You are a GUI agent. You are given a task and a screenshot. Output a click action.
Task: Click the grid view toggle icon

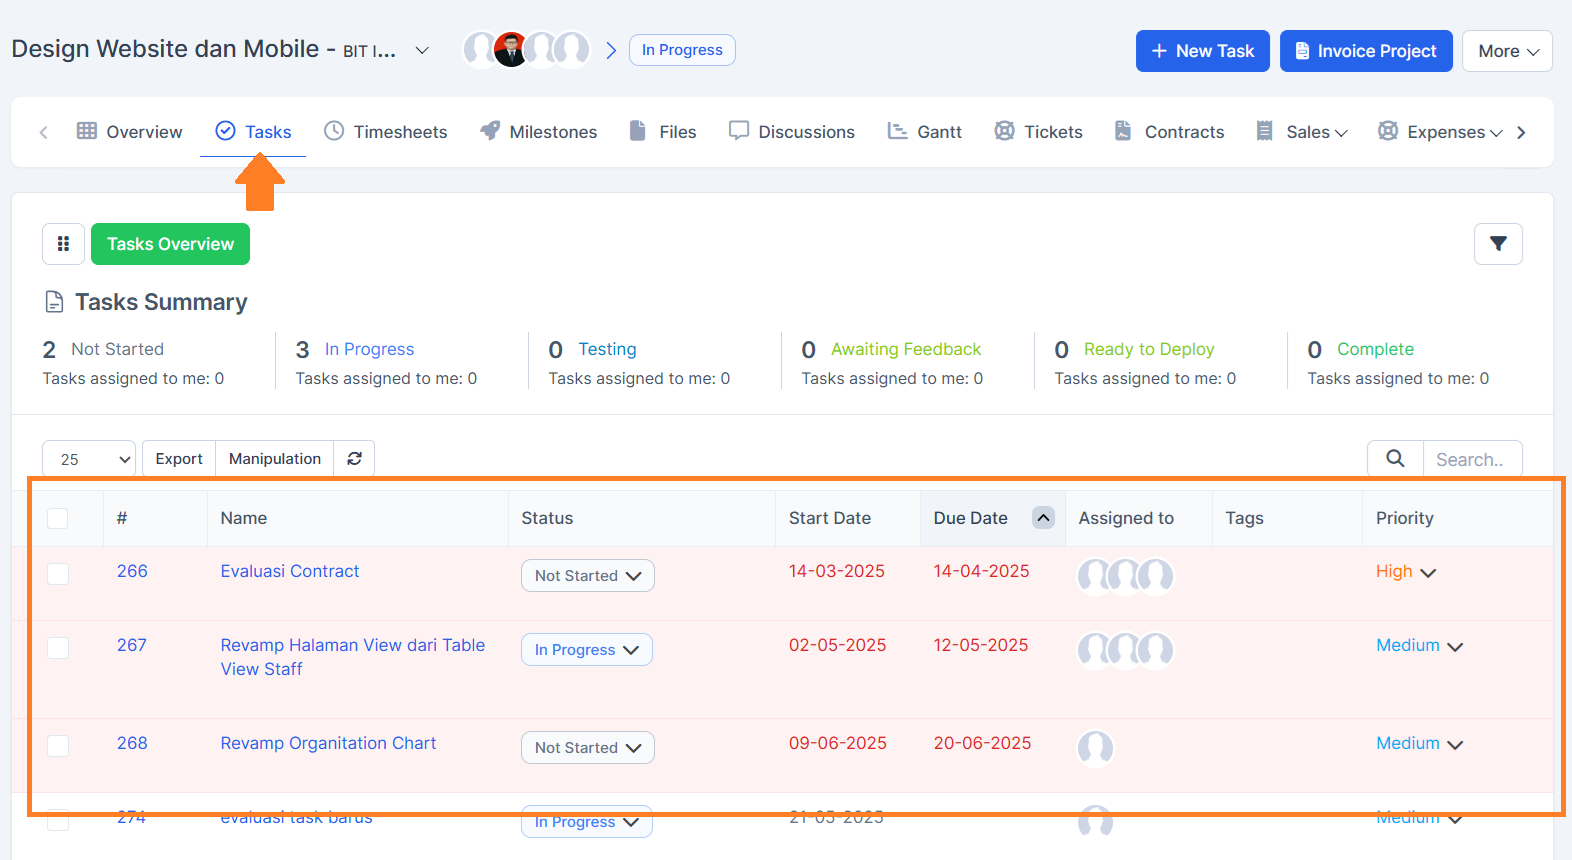pyautogui.click(x=63, y=244)
